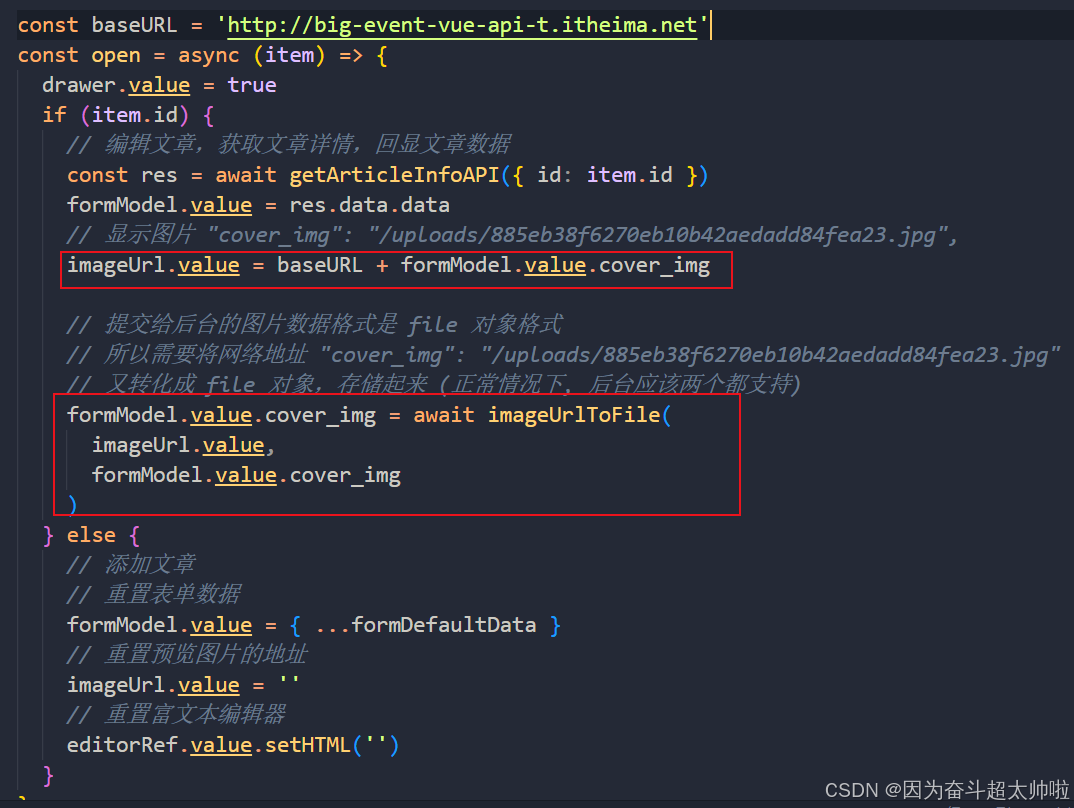Screen dimensions: 1074x808
Task: Click the '+' operator after baseURL
Action: [382, 266]
